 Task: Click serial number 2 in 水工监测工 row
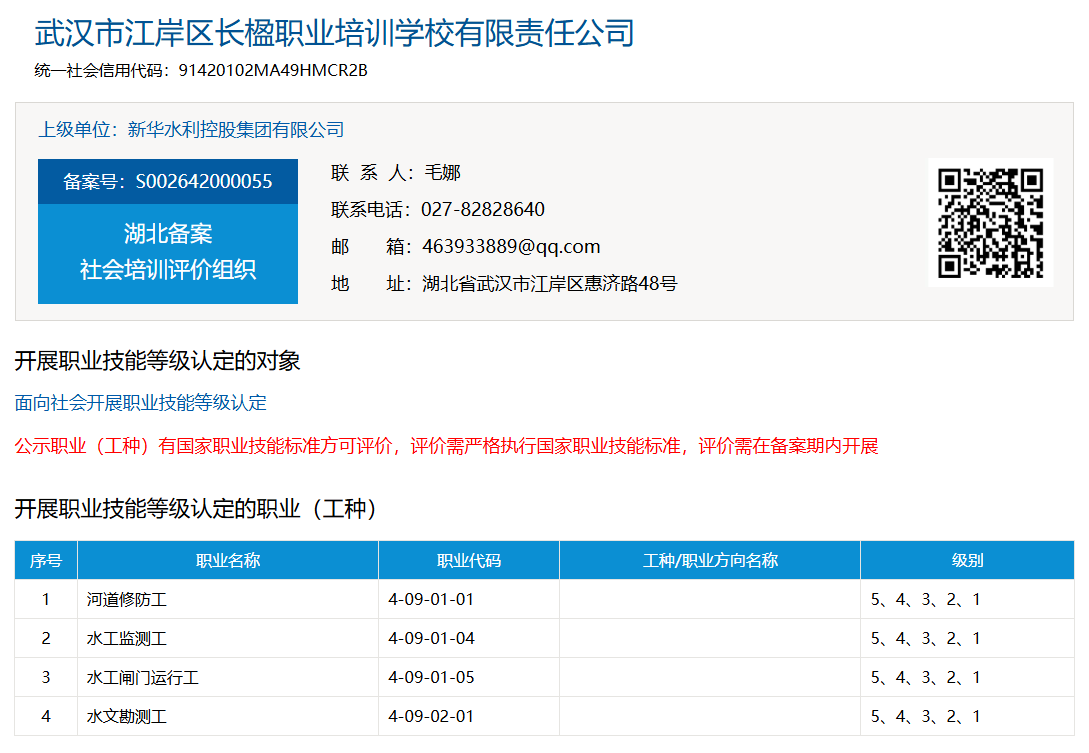click(x=46, y=638)
